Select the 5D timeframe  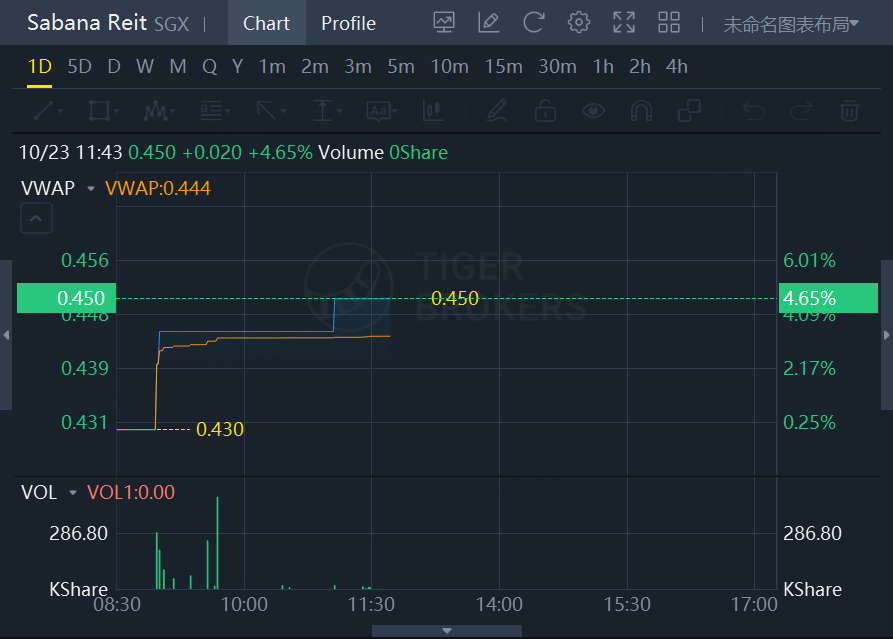coord(79,67)
